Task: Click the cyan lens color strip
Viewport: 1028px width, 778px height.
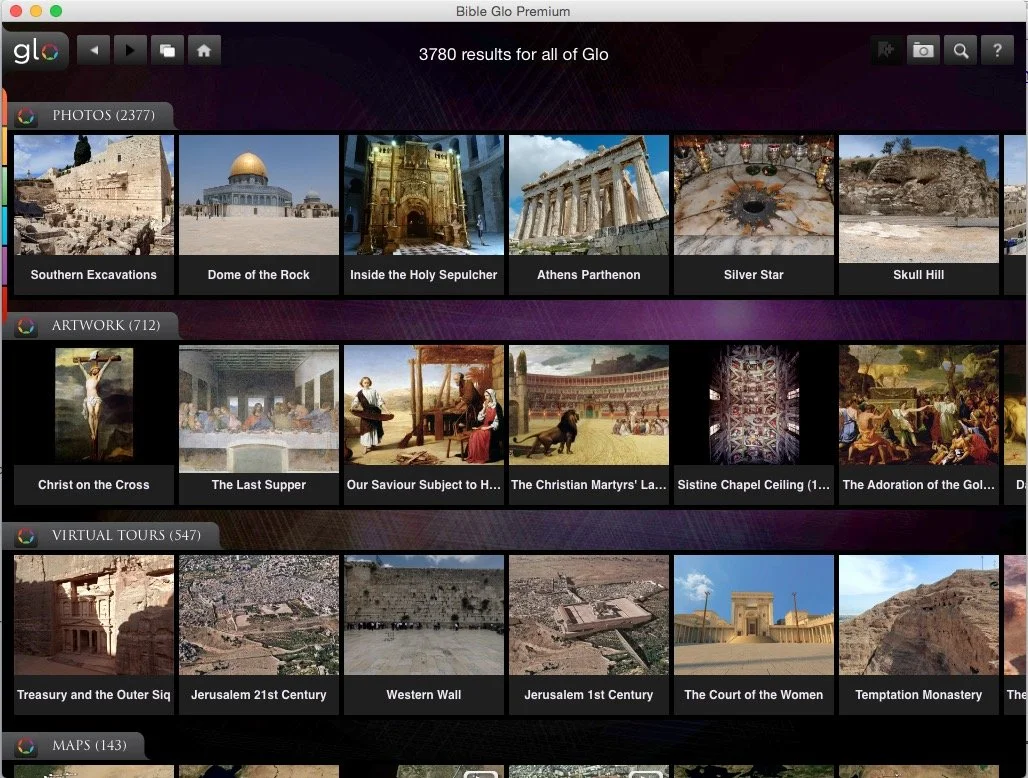Action: [x=4, y=225]
